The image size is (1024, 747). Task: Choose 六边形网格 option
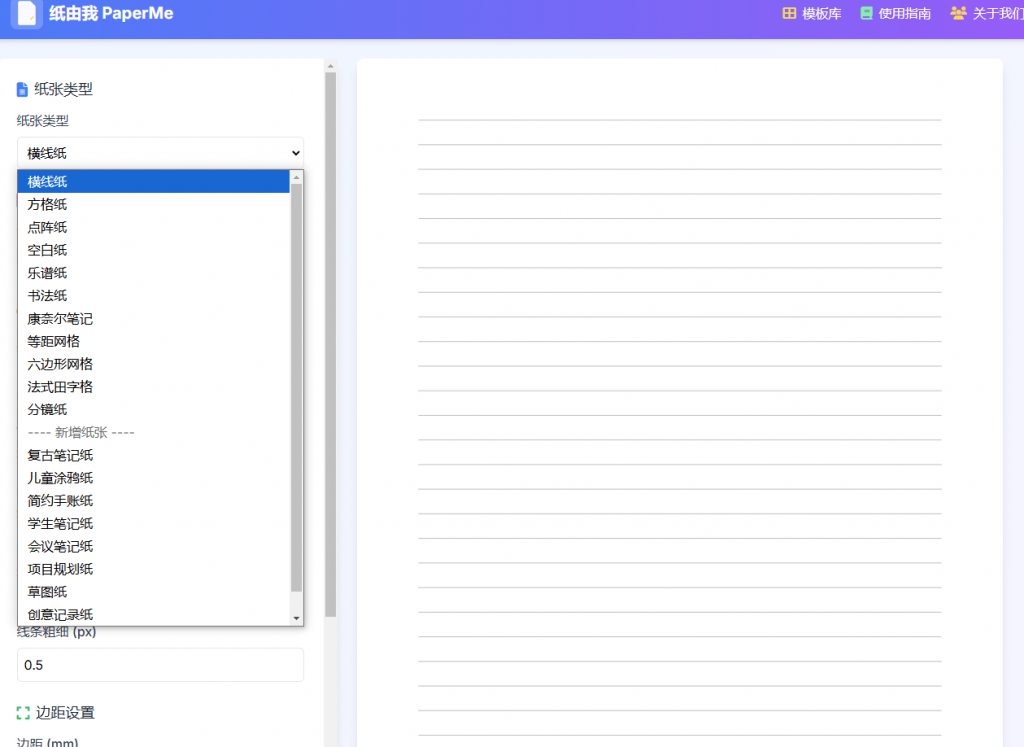60,364
